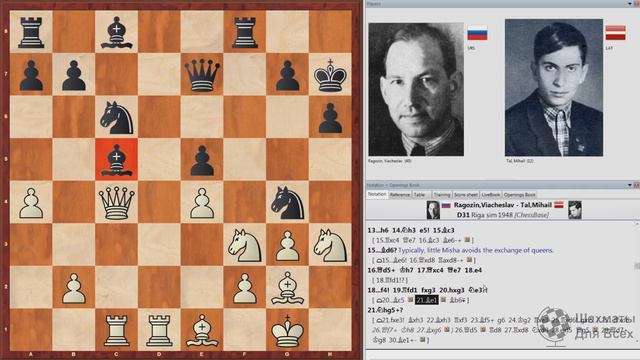Select the black pawn on a7
640x360 pixels.
click(31, 75)
